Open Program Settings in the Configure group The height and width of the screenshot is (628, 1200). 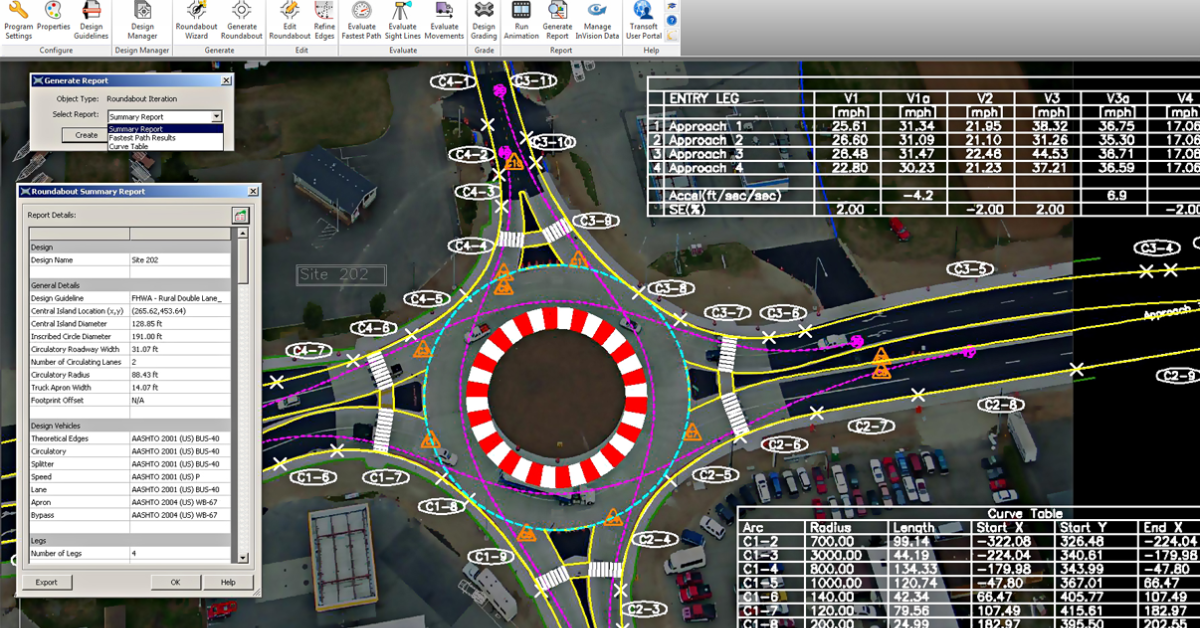pyautogui.click(x=18, y=21)
